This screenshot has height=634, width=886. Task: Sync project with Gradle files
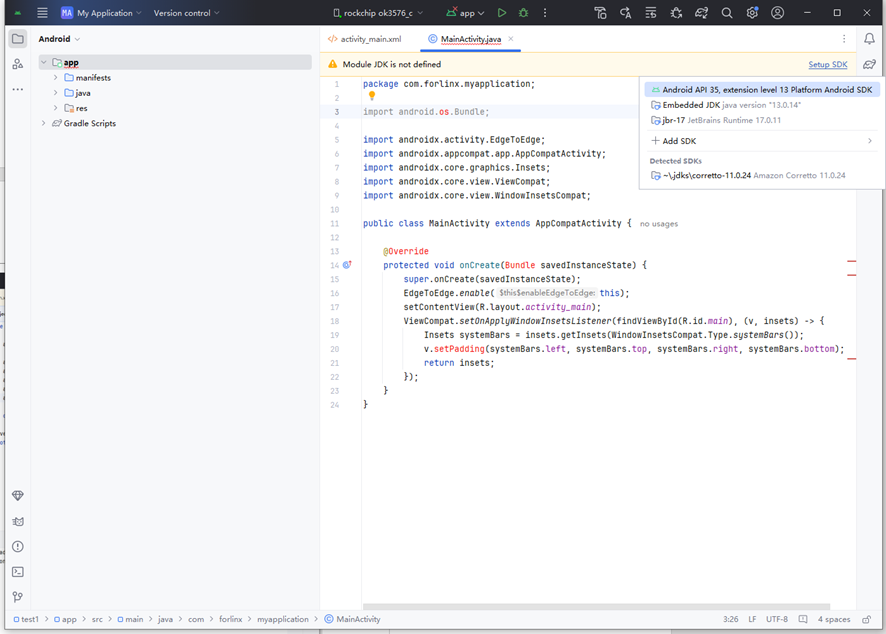pyautogui.click(x=701, y=13)
